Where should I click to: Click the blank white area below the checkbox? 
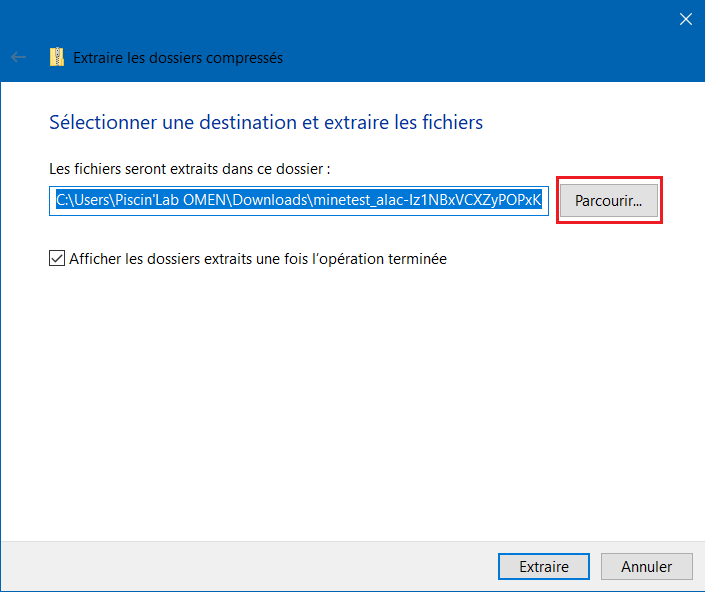click(350, 400)
